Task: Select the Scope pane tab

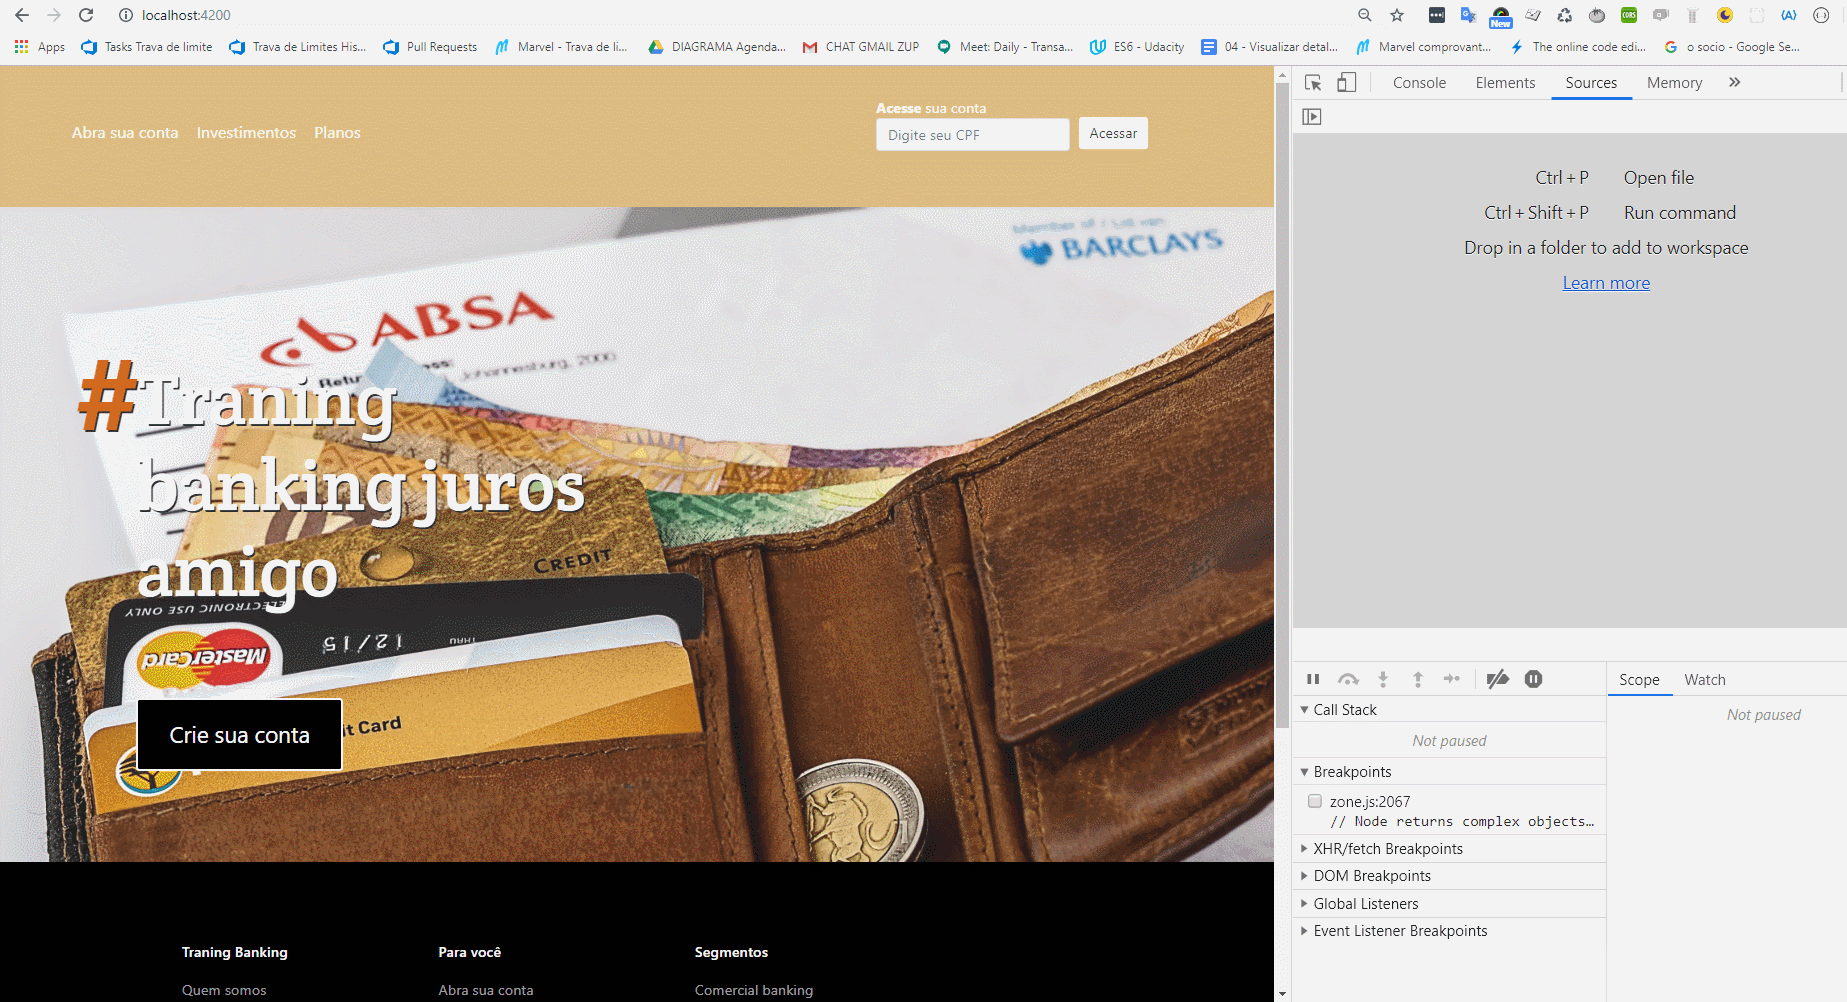Action: coord(1639,680)
